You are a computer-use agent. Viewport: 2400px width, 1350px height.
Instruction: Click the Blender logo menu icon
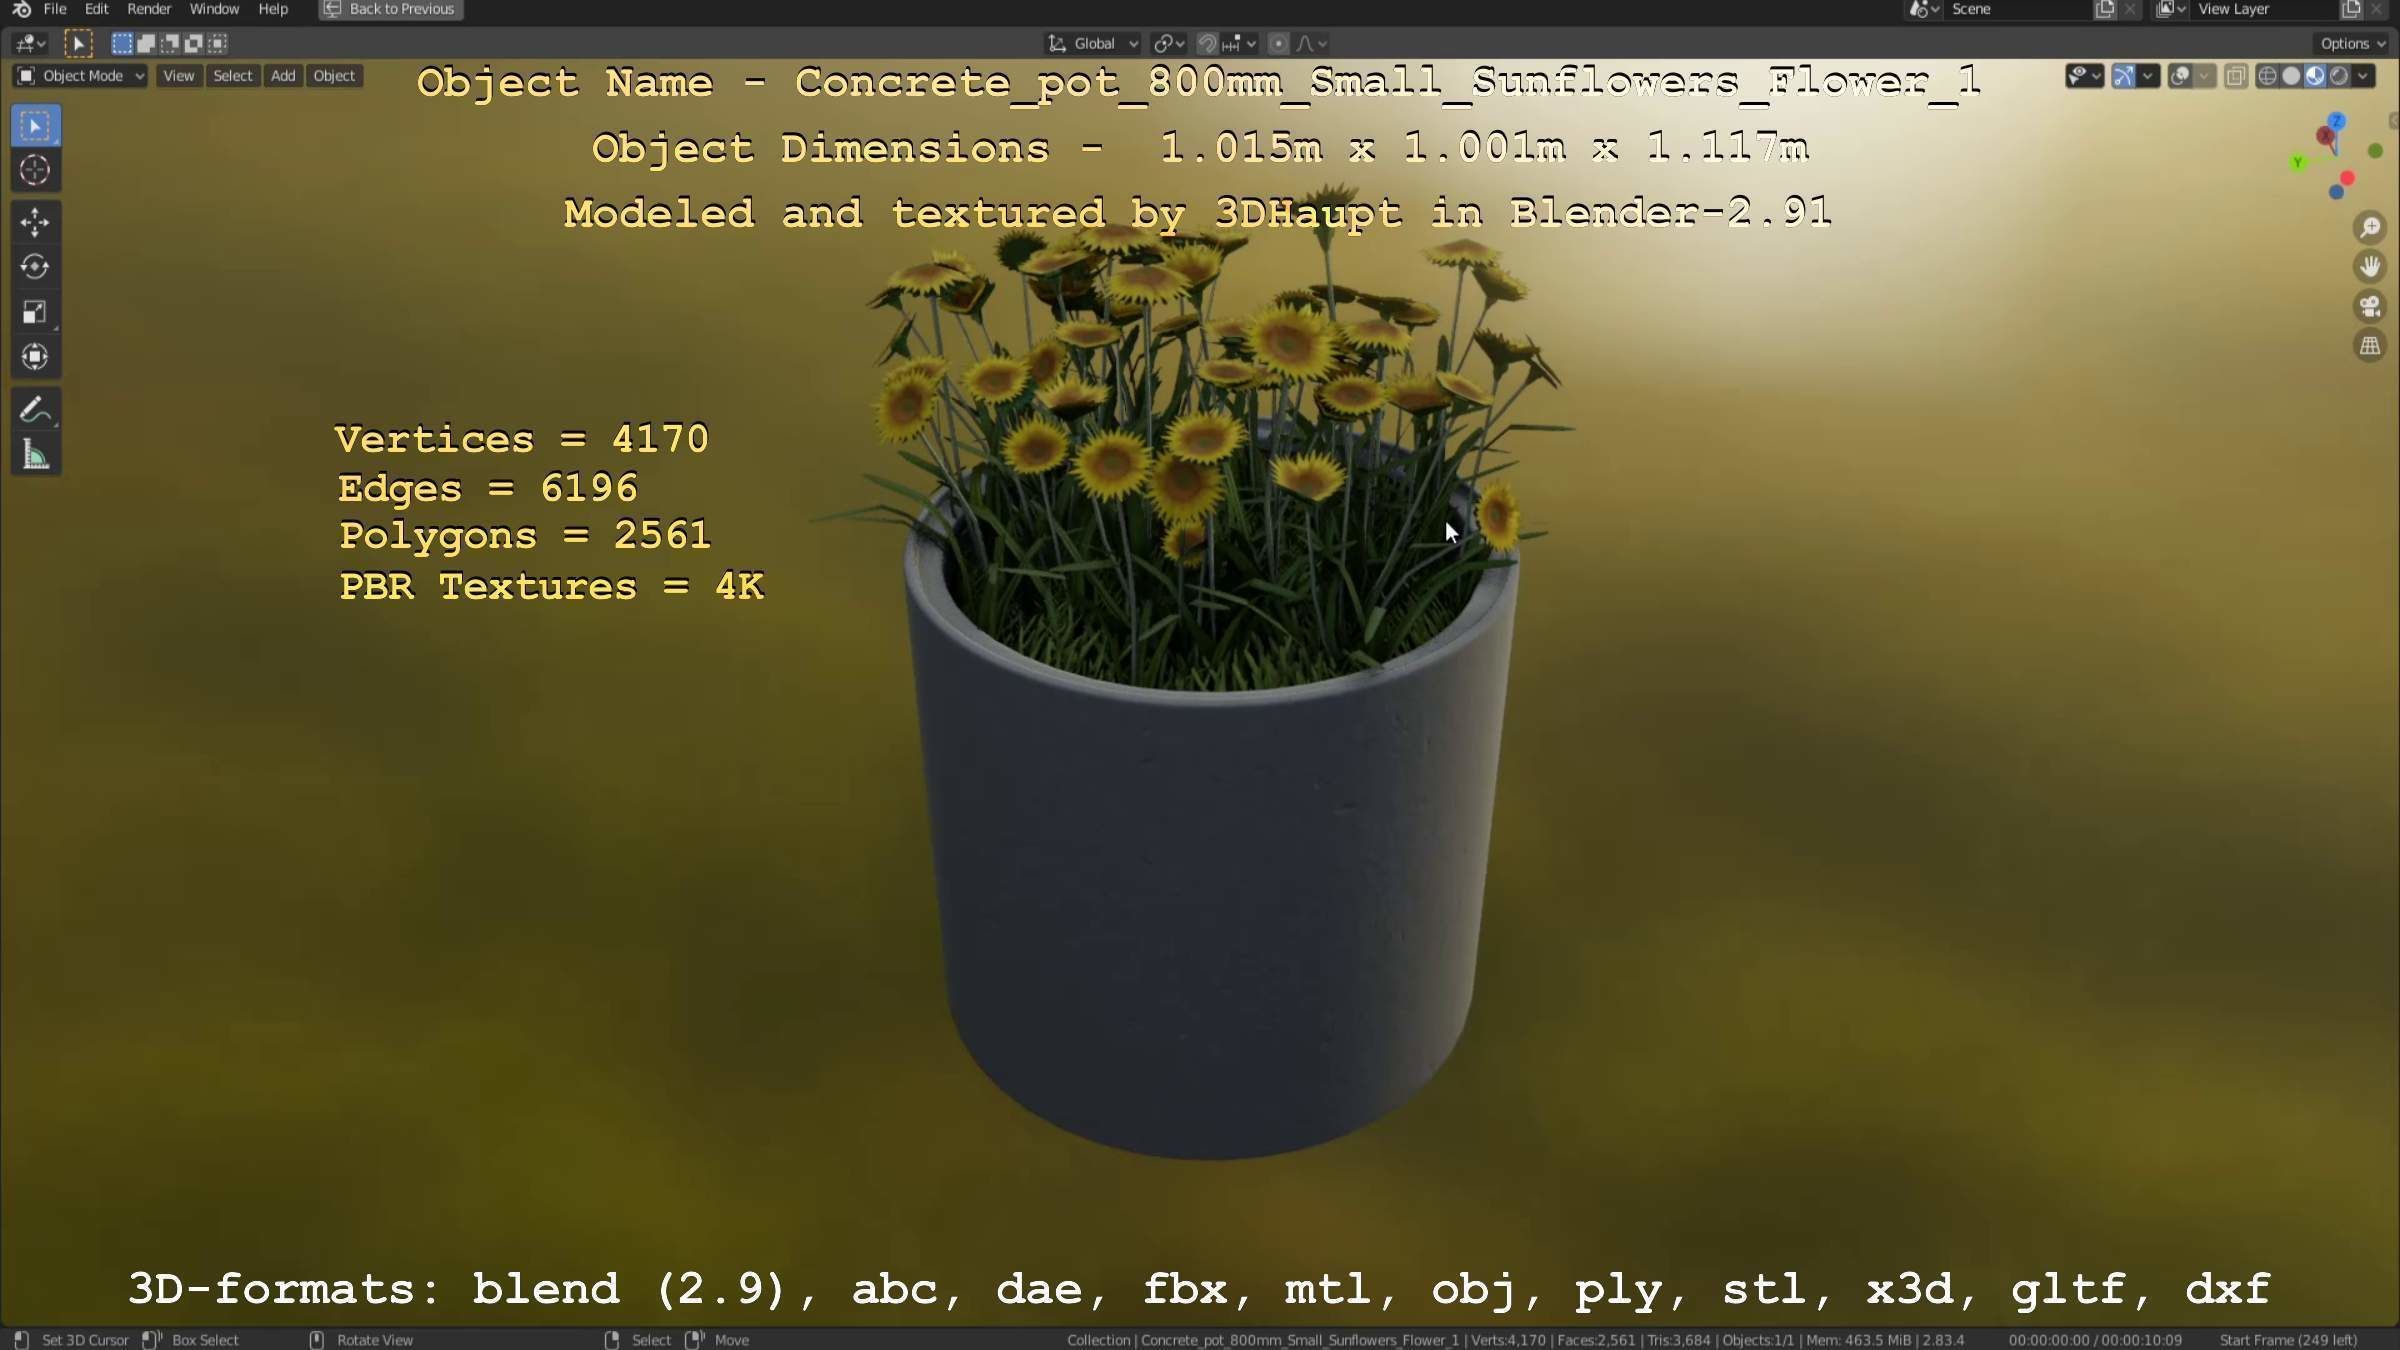[21, 9]
